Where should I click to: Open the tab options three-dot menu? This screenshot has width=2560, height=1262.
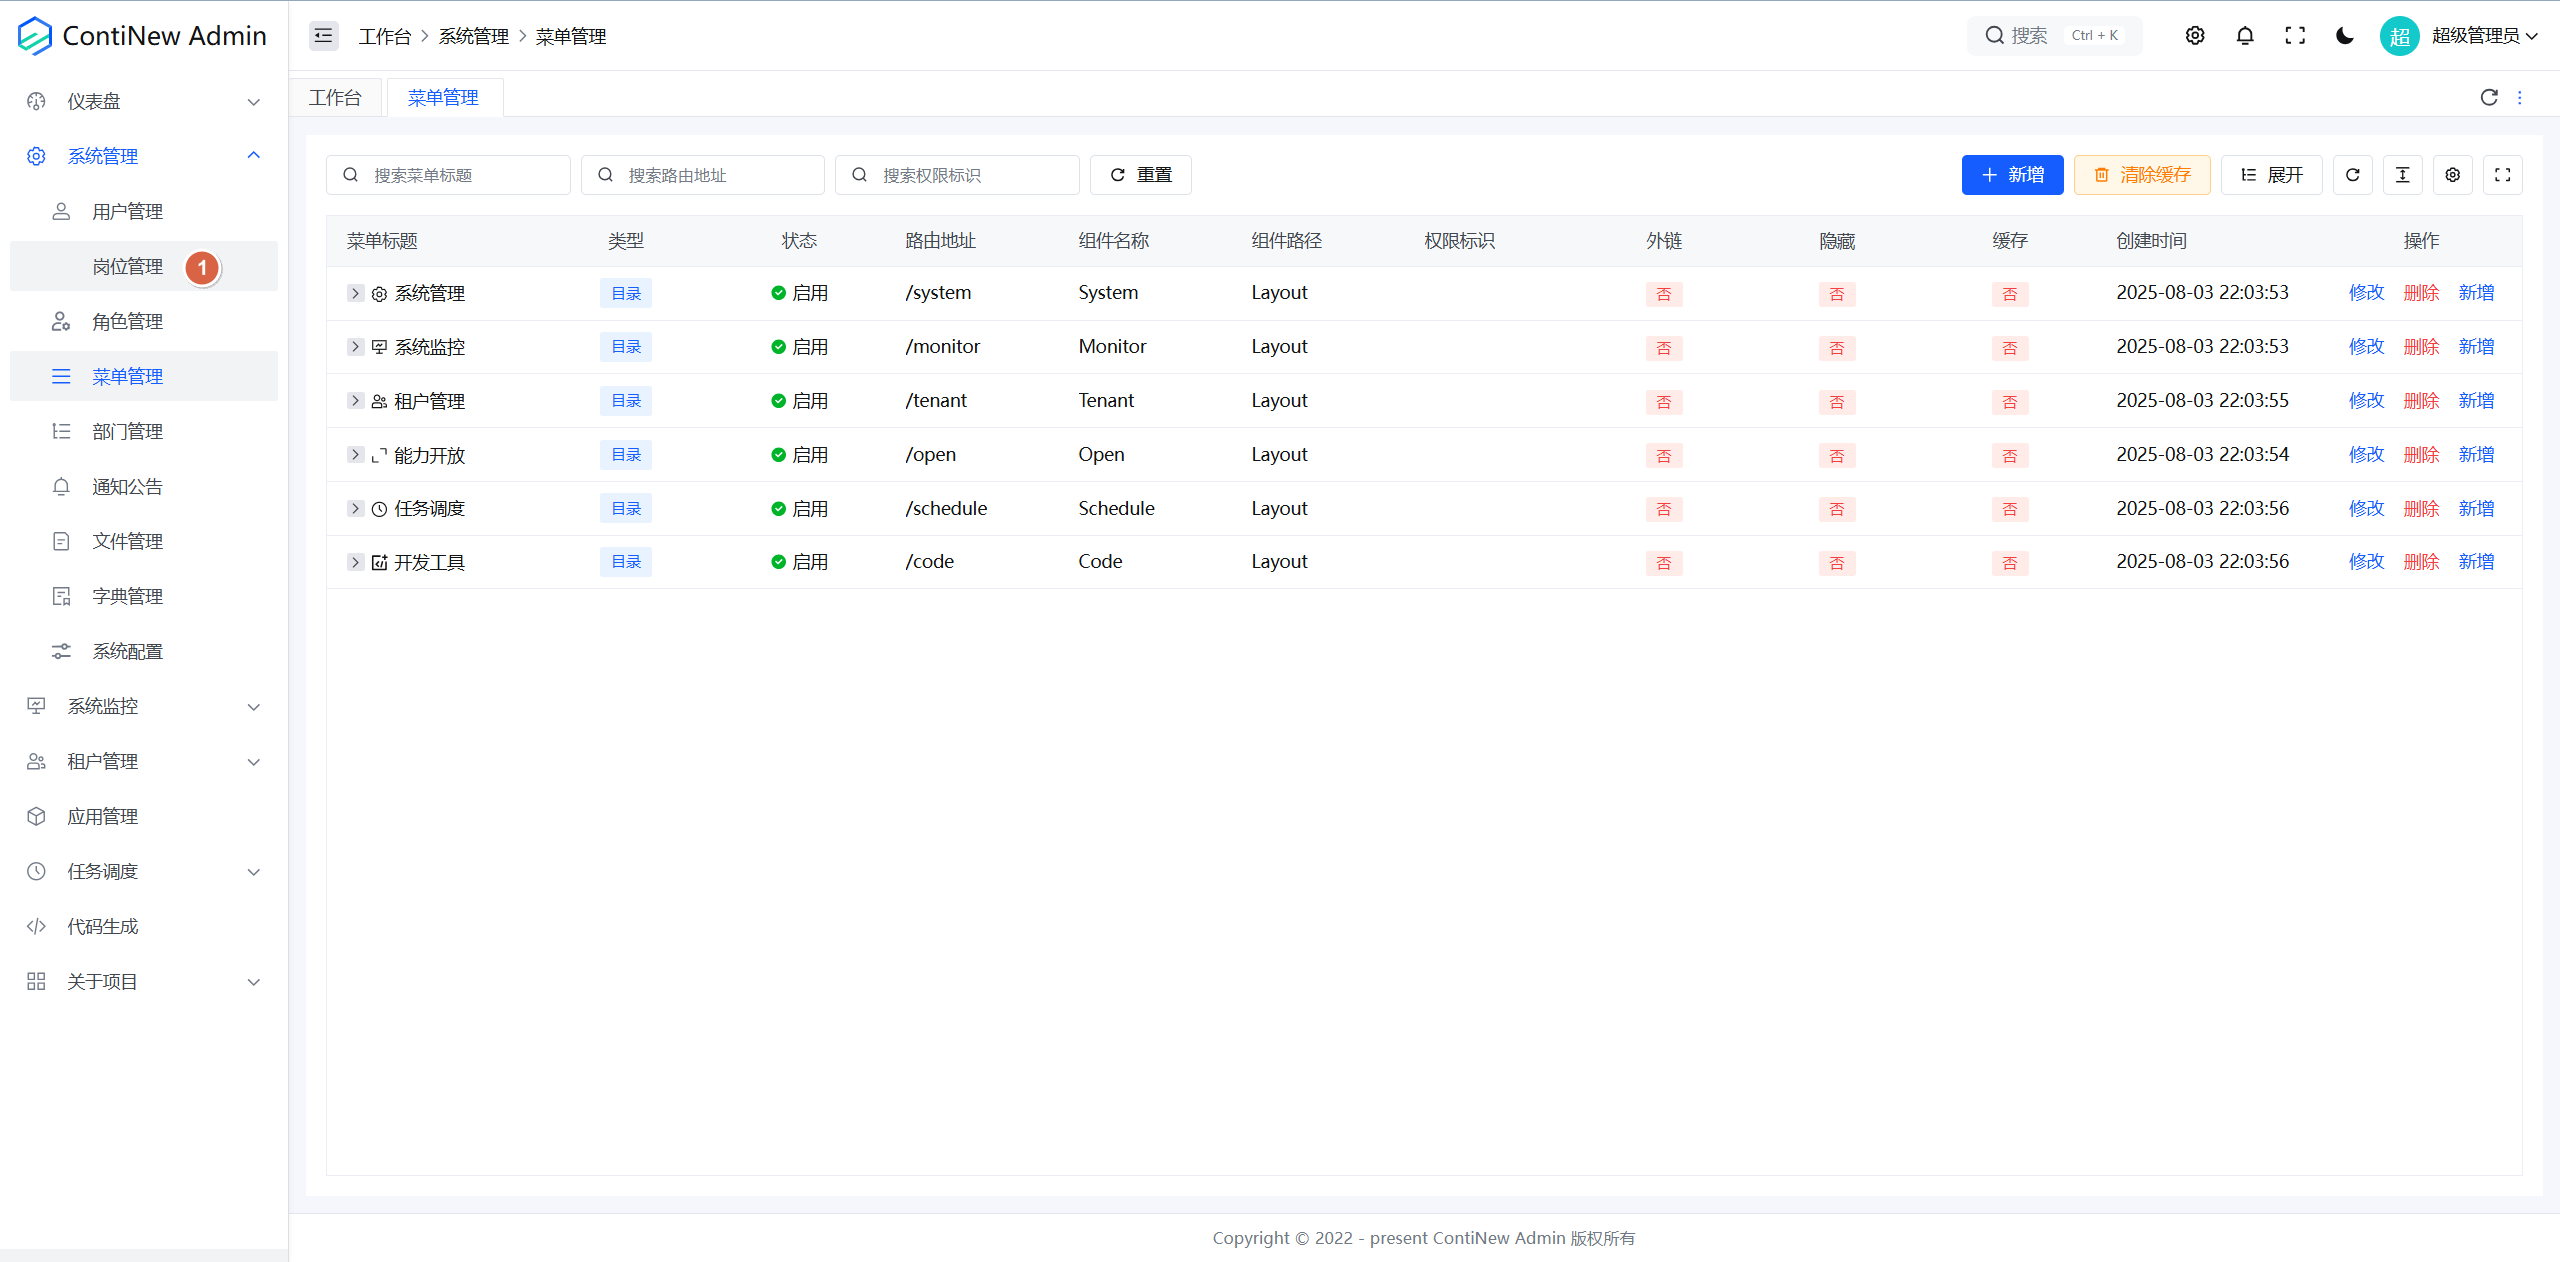(x=2520, y=97)
